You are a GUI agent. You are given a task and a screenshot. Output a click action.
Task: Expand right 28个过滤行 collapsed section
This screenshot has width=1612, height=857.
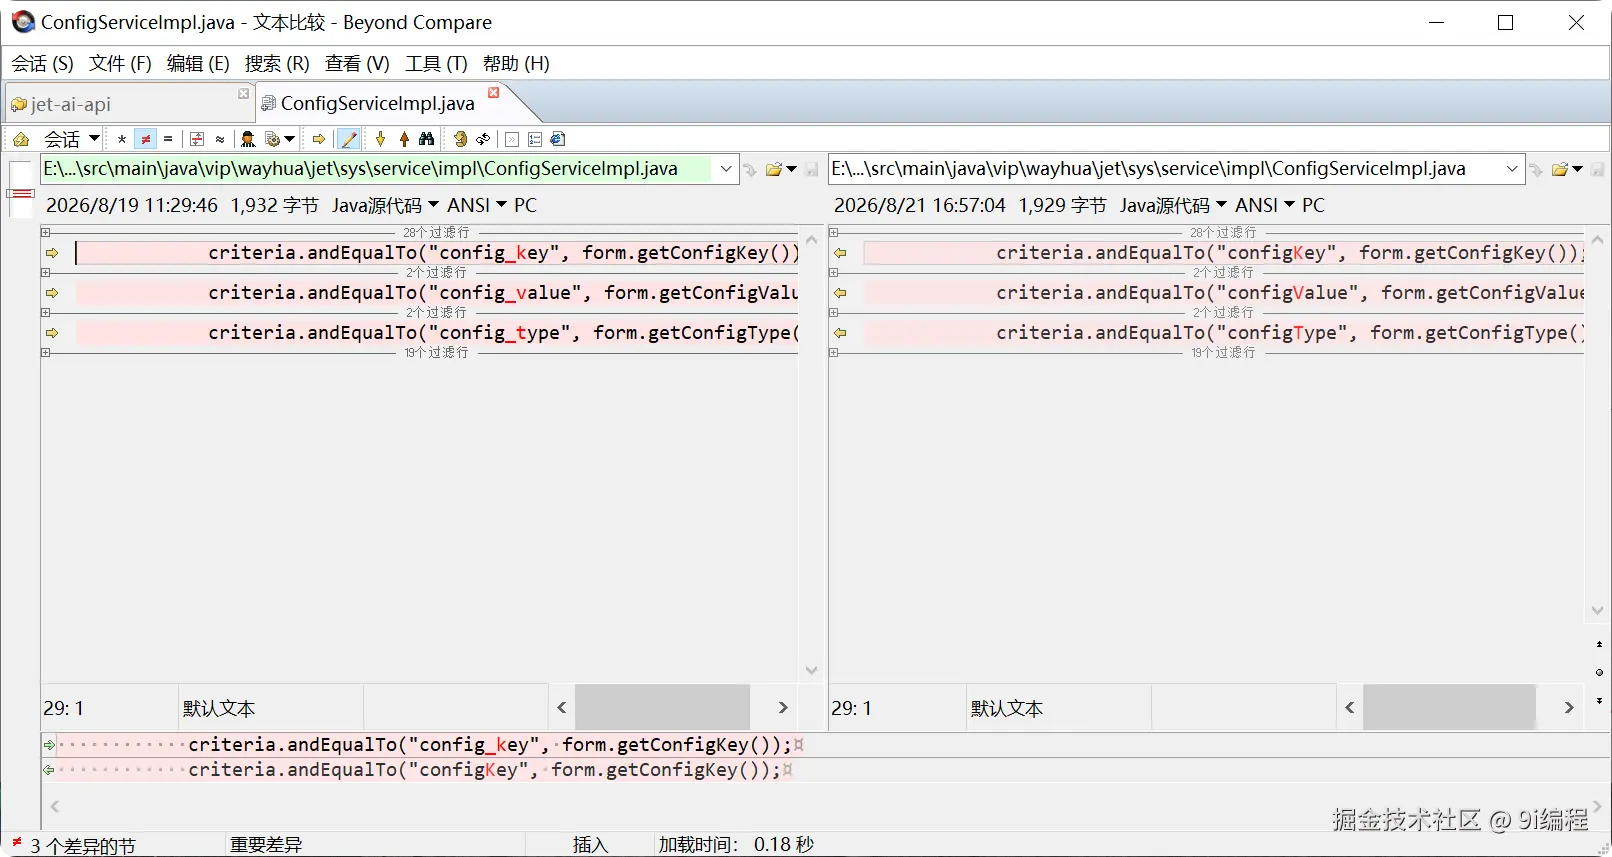pos(833,232)
